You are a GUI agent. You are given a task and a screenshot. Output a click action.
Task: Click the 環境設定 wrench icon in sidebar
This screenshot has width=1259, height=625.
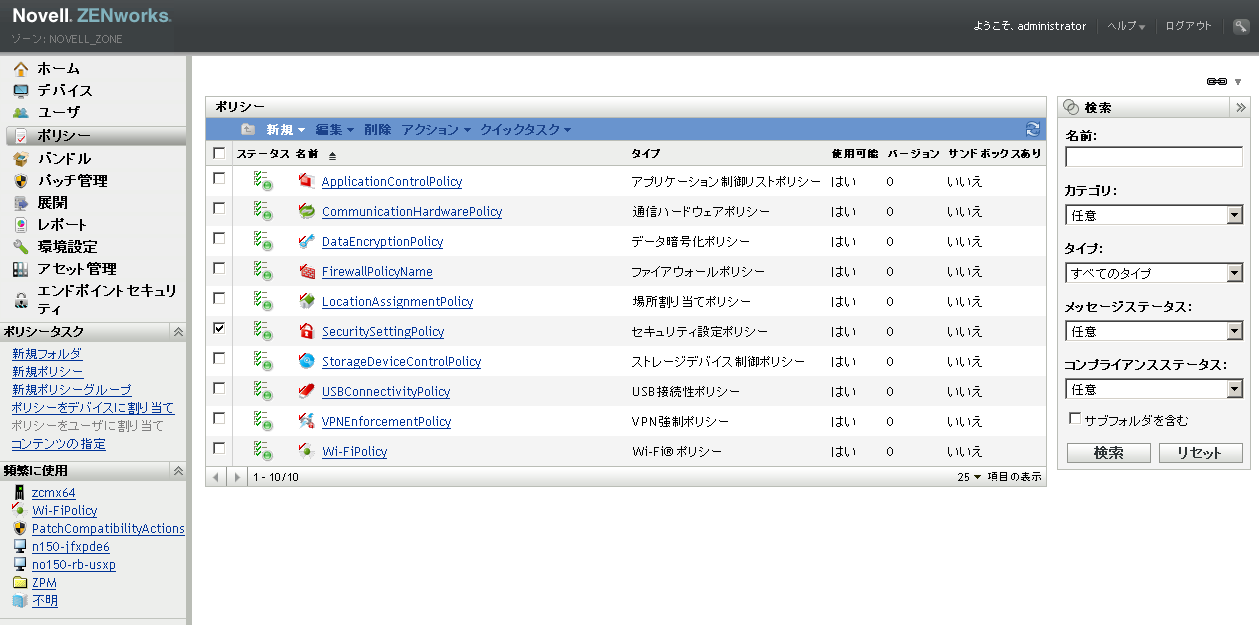(x=21, y=247)
